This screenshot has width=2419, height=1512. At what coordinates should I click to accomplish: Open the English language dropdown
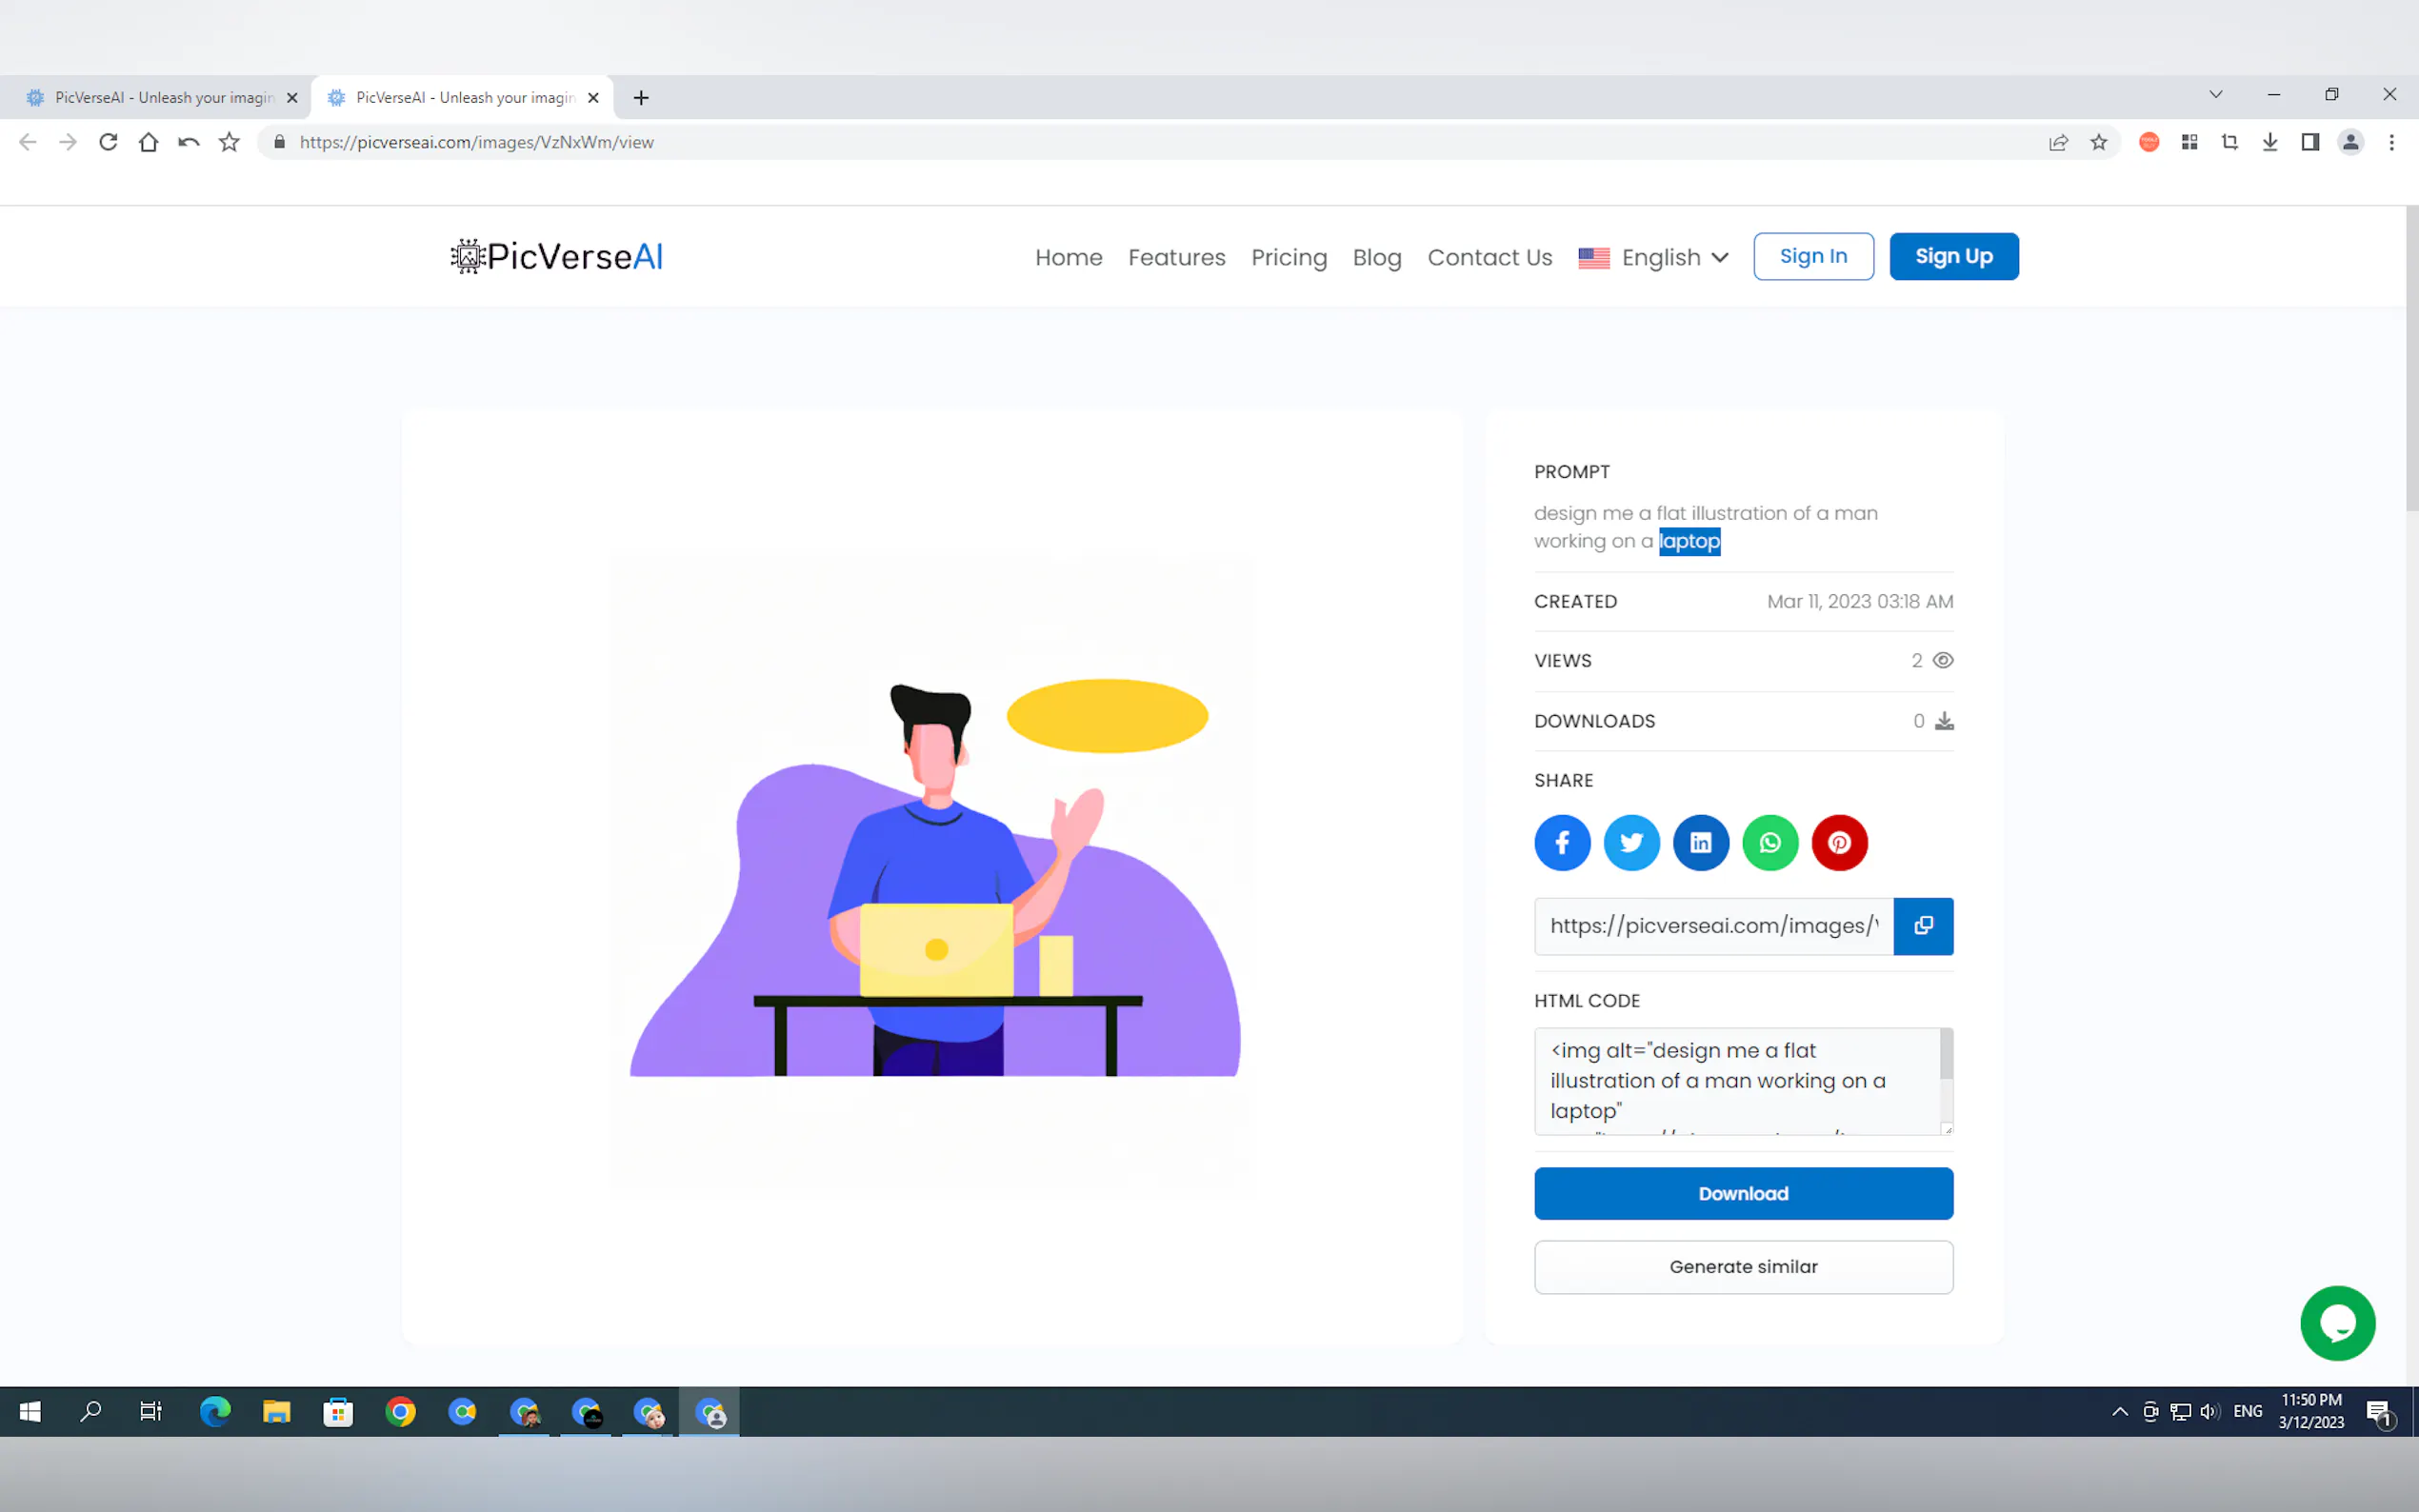tap(1654, 257)
